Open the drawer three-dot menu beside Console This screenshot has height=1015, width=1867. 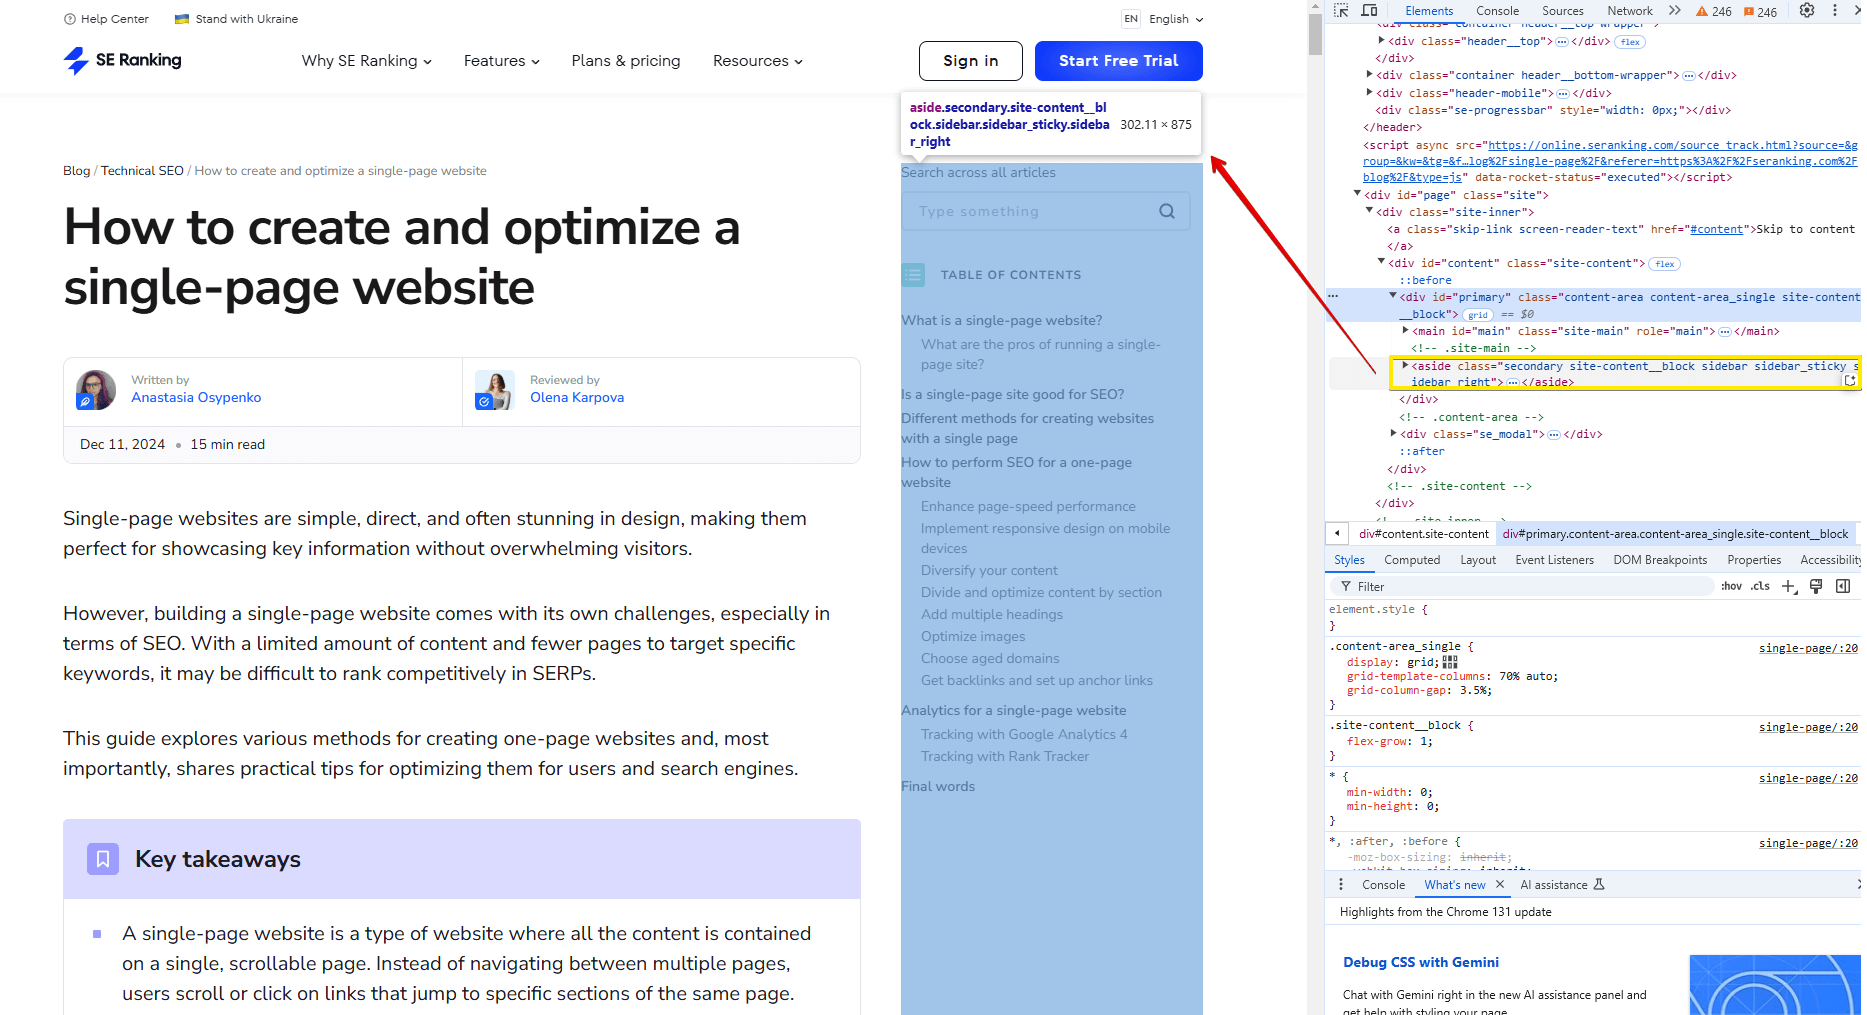tap(1341, 884)
